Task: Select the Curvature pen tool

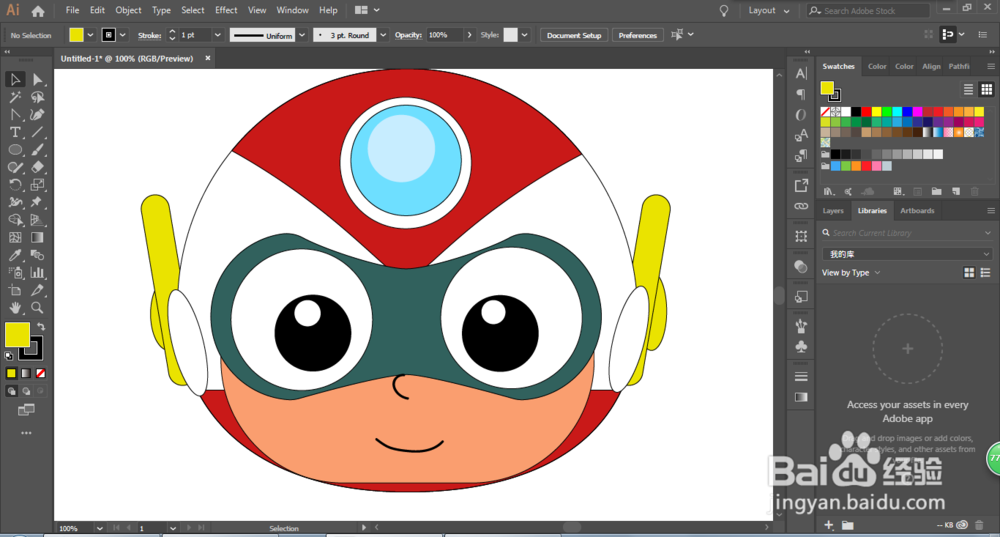Action: 37,115
